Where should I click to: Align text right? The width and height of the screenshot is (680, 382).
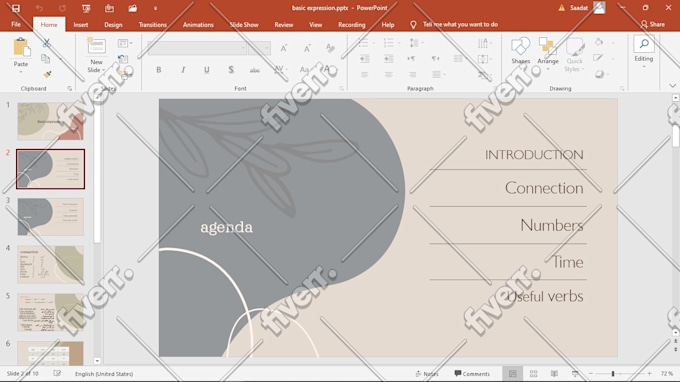pos(412,75)
